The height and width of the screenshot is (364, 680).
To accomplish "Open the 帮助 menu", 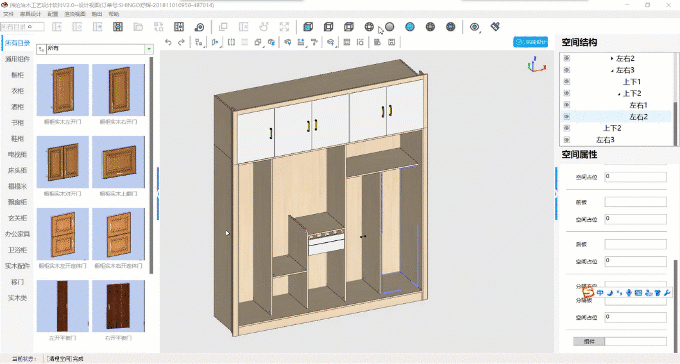I will pyautogui.click(x=114, y=14).
